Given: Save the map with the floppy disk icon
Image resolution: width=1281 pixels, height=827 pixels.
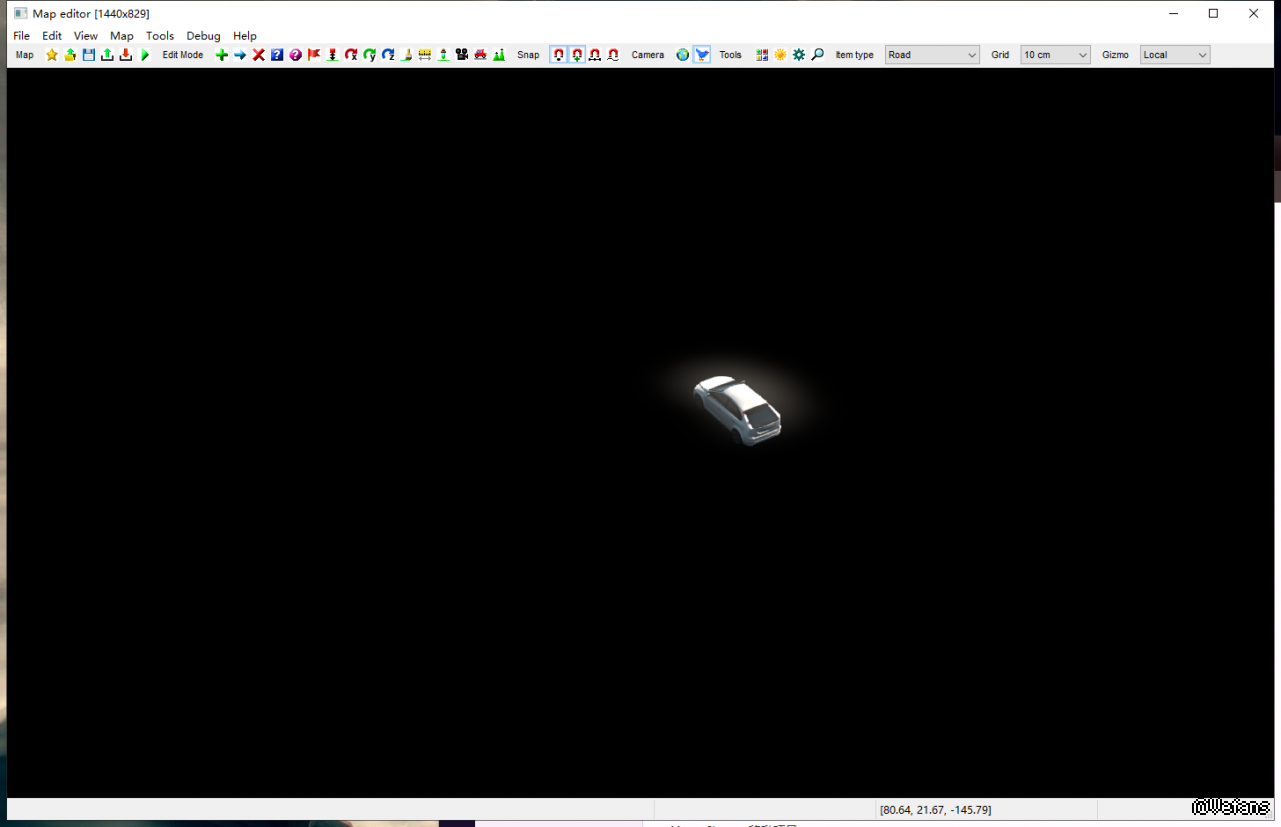Looking at the screenshot, I should 89,55.
